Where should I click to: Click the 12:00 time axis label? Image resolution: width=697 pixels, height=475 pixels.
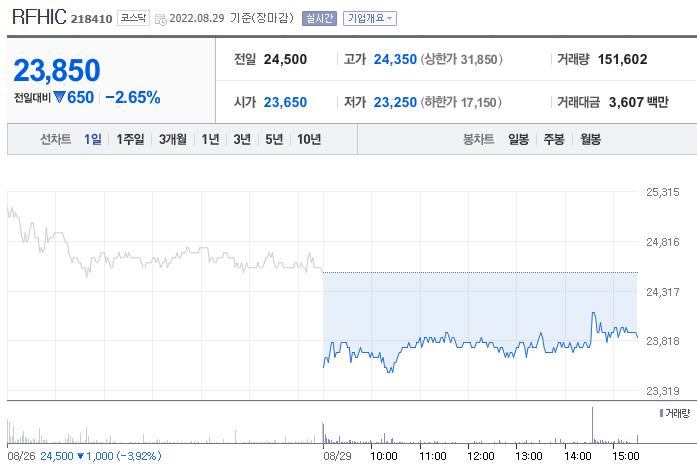(x=481, y=456)
